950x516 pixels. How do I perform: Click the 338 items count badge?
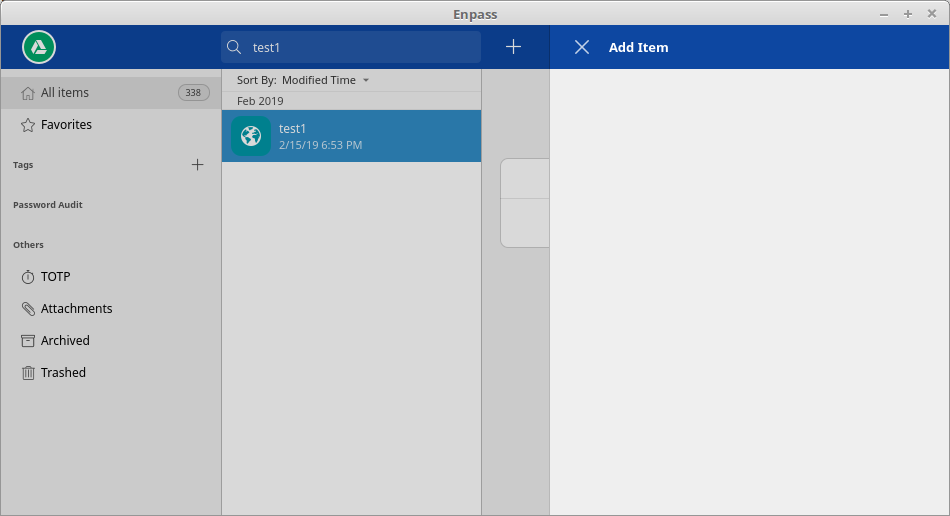(x=193, y=93)
